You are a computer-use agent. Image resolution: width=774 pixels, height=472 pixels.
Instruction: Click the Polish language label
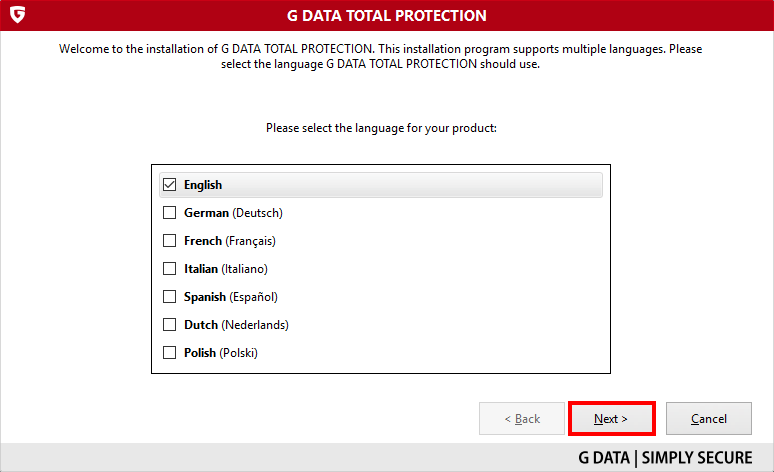(x=221, y=353)
